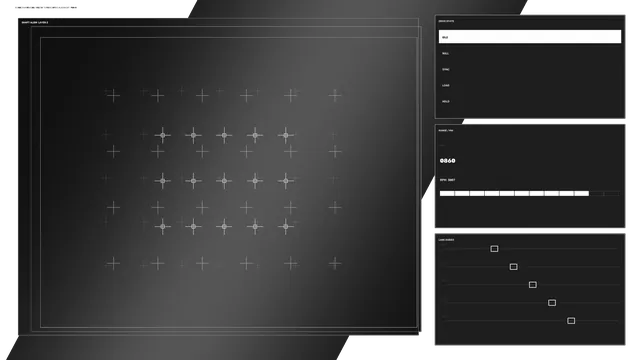Image resolution: width=640 pixels, height=360 pixels.
Task: Select the drive state directly below the highlighted row
Action: 530,53
